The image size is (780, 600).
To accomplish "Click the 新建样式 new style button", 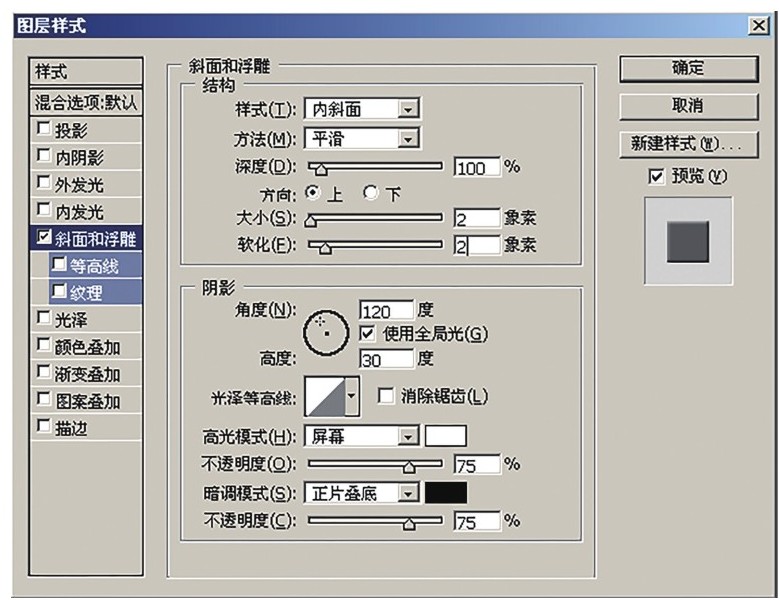I will click(689, 144).
